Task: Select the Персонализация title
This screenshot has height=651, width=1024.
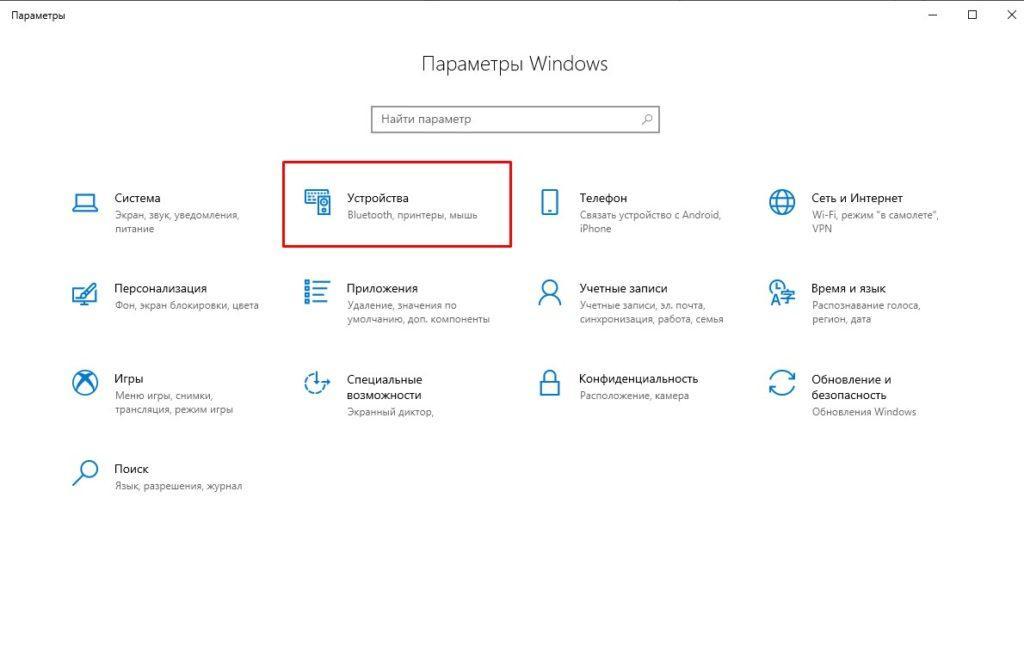Action: point(160,289)
